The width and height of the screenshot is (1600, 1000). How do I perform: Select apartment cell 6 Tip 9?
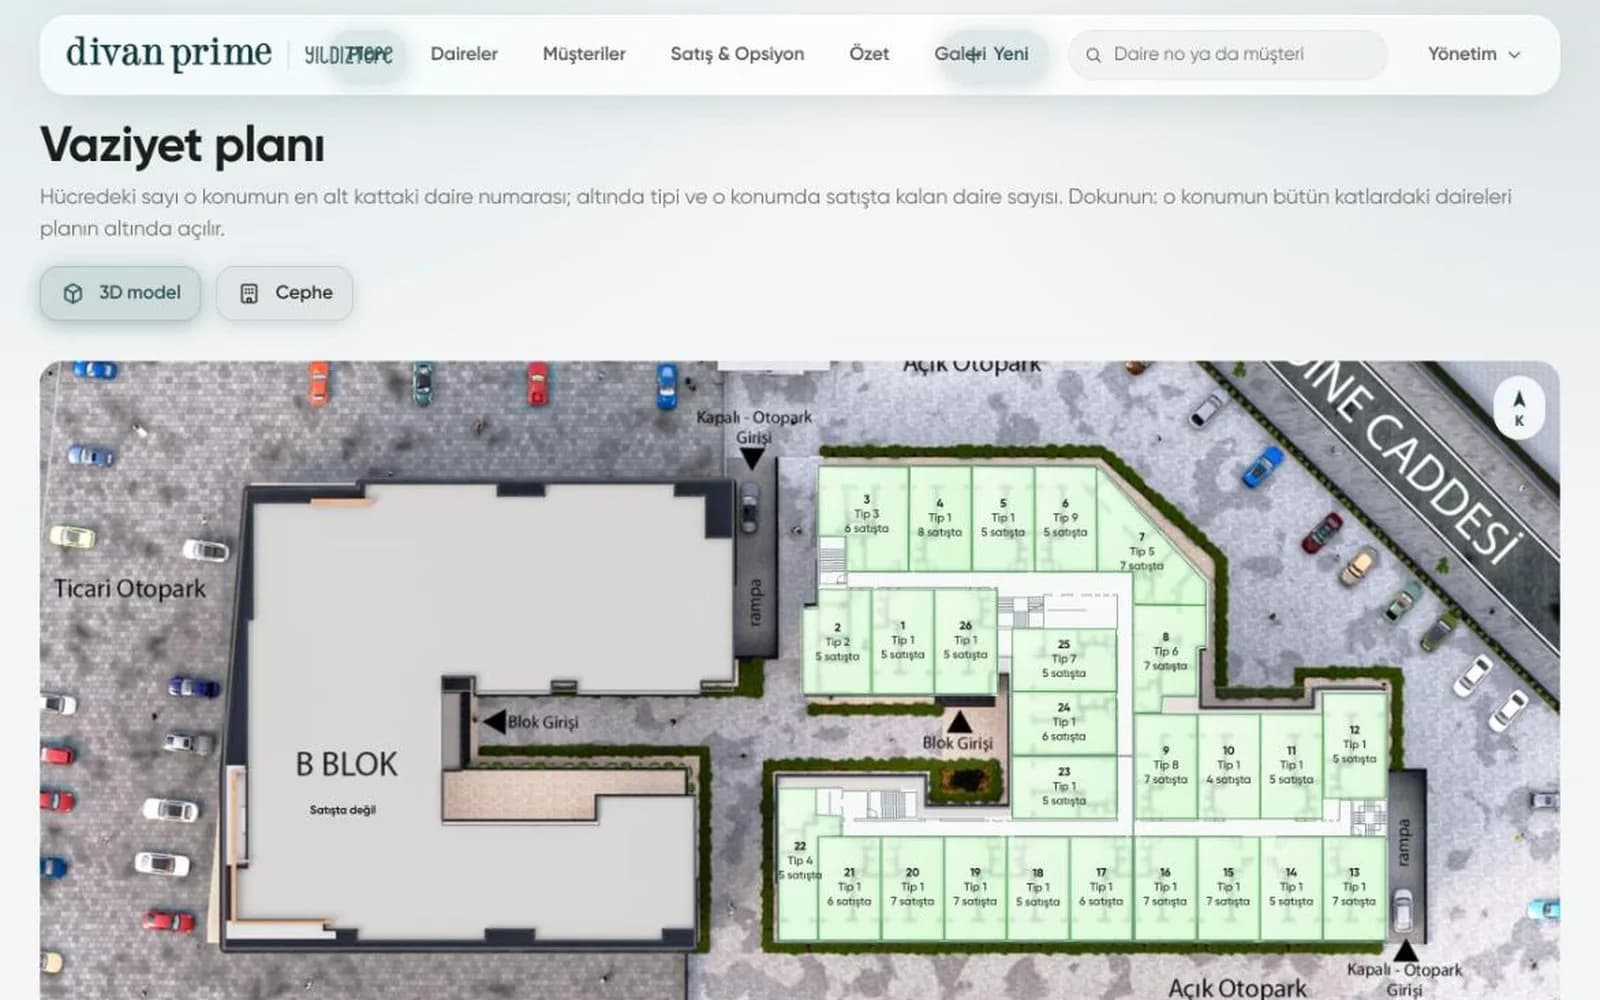pyautogui.click(x=1065, y=517)
